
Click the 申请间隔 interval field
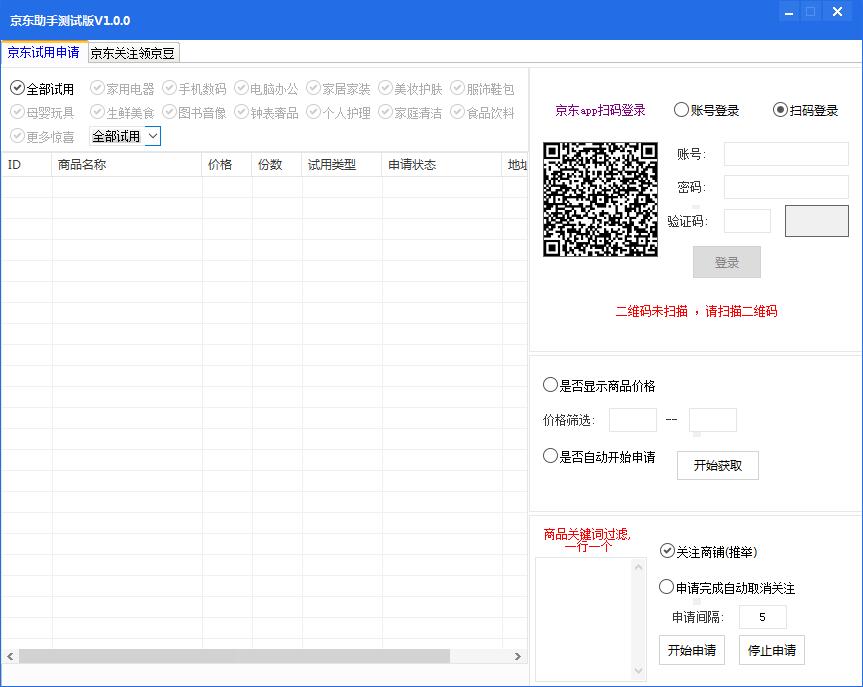[762, 617]
